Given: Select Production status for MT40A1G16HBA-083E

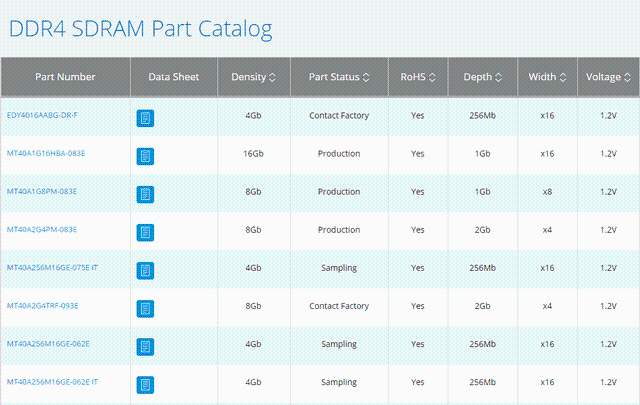Looking at the screenshot, I should tap(339, 154).
